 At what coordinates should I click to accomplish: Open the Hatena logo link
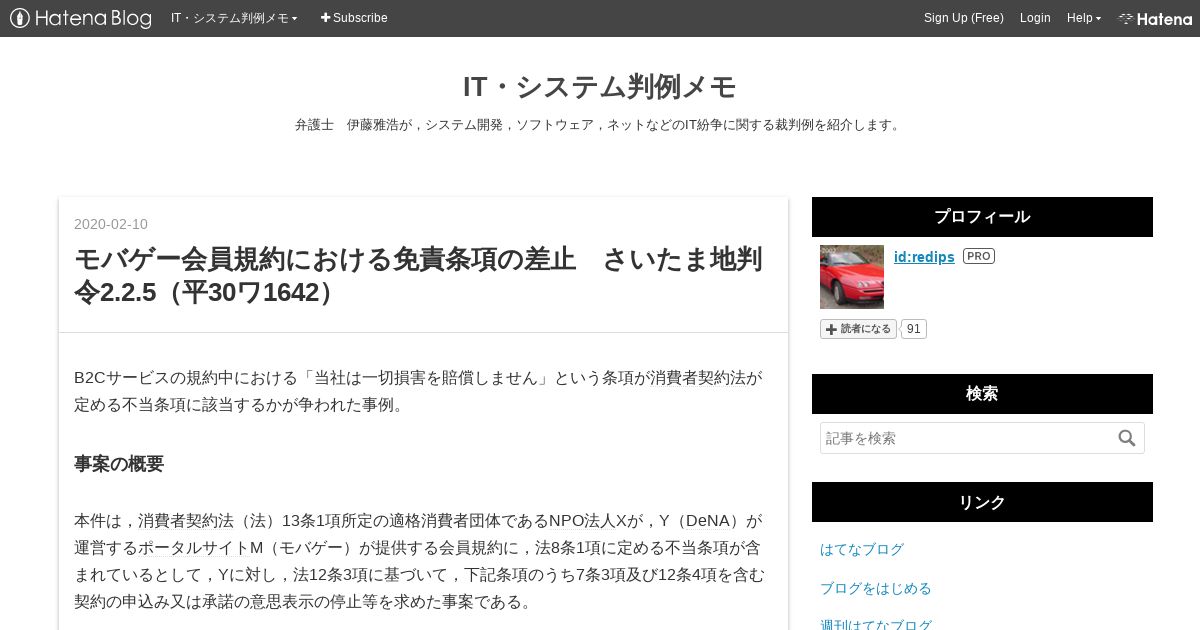coord(1155,18)
